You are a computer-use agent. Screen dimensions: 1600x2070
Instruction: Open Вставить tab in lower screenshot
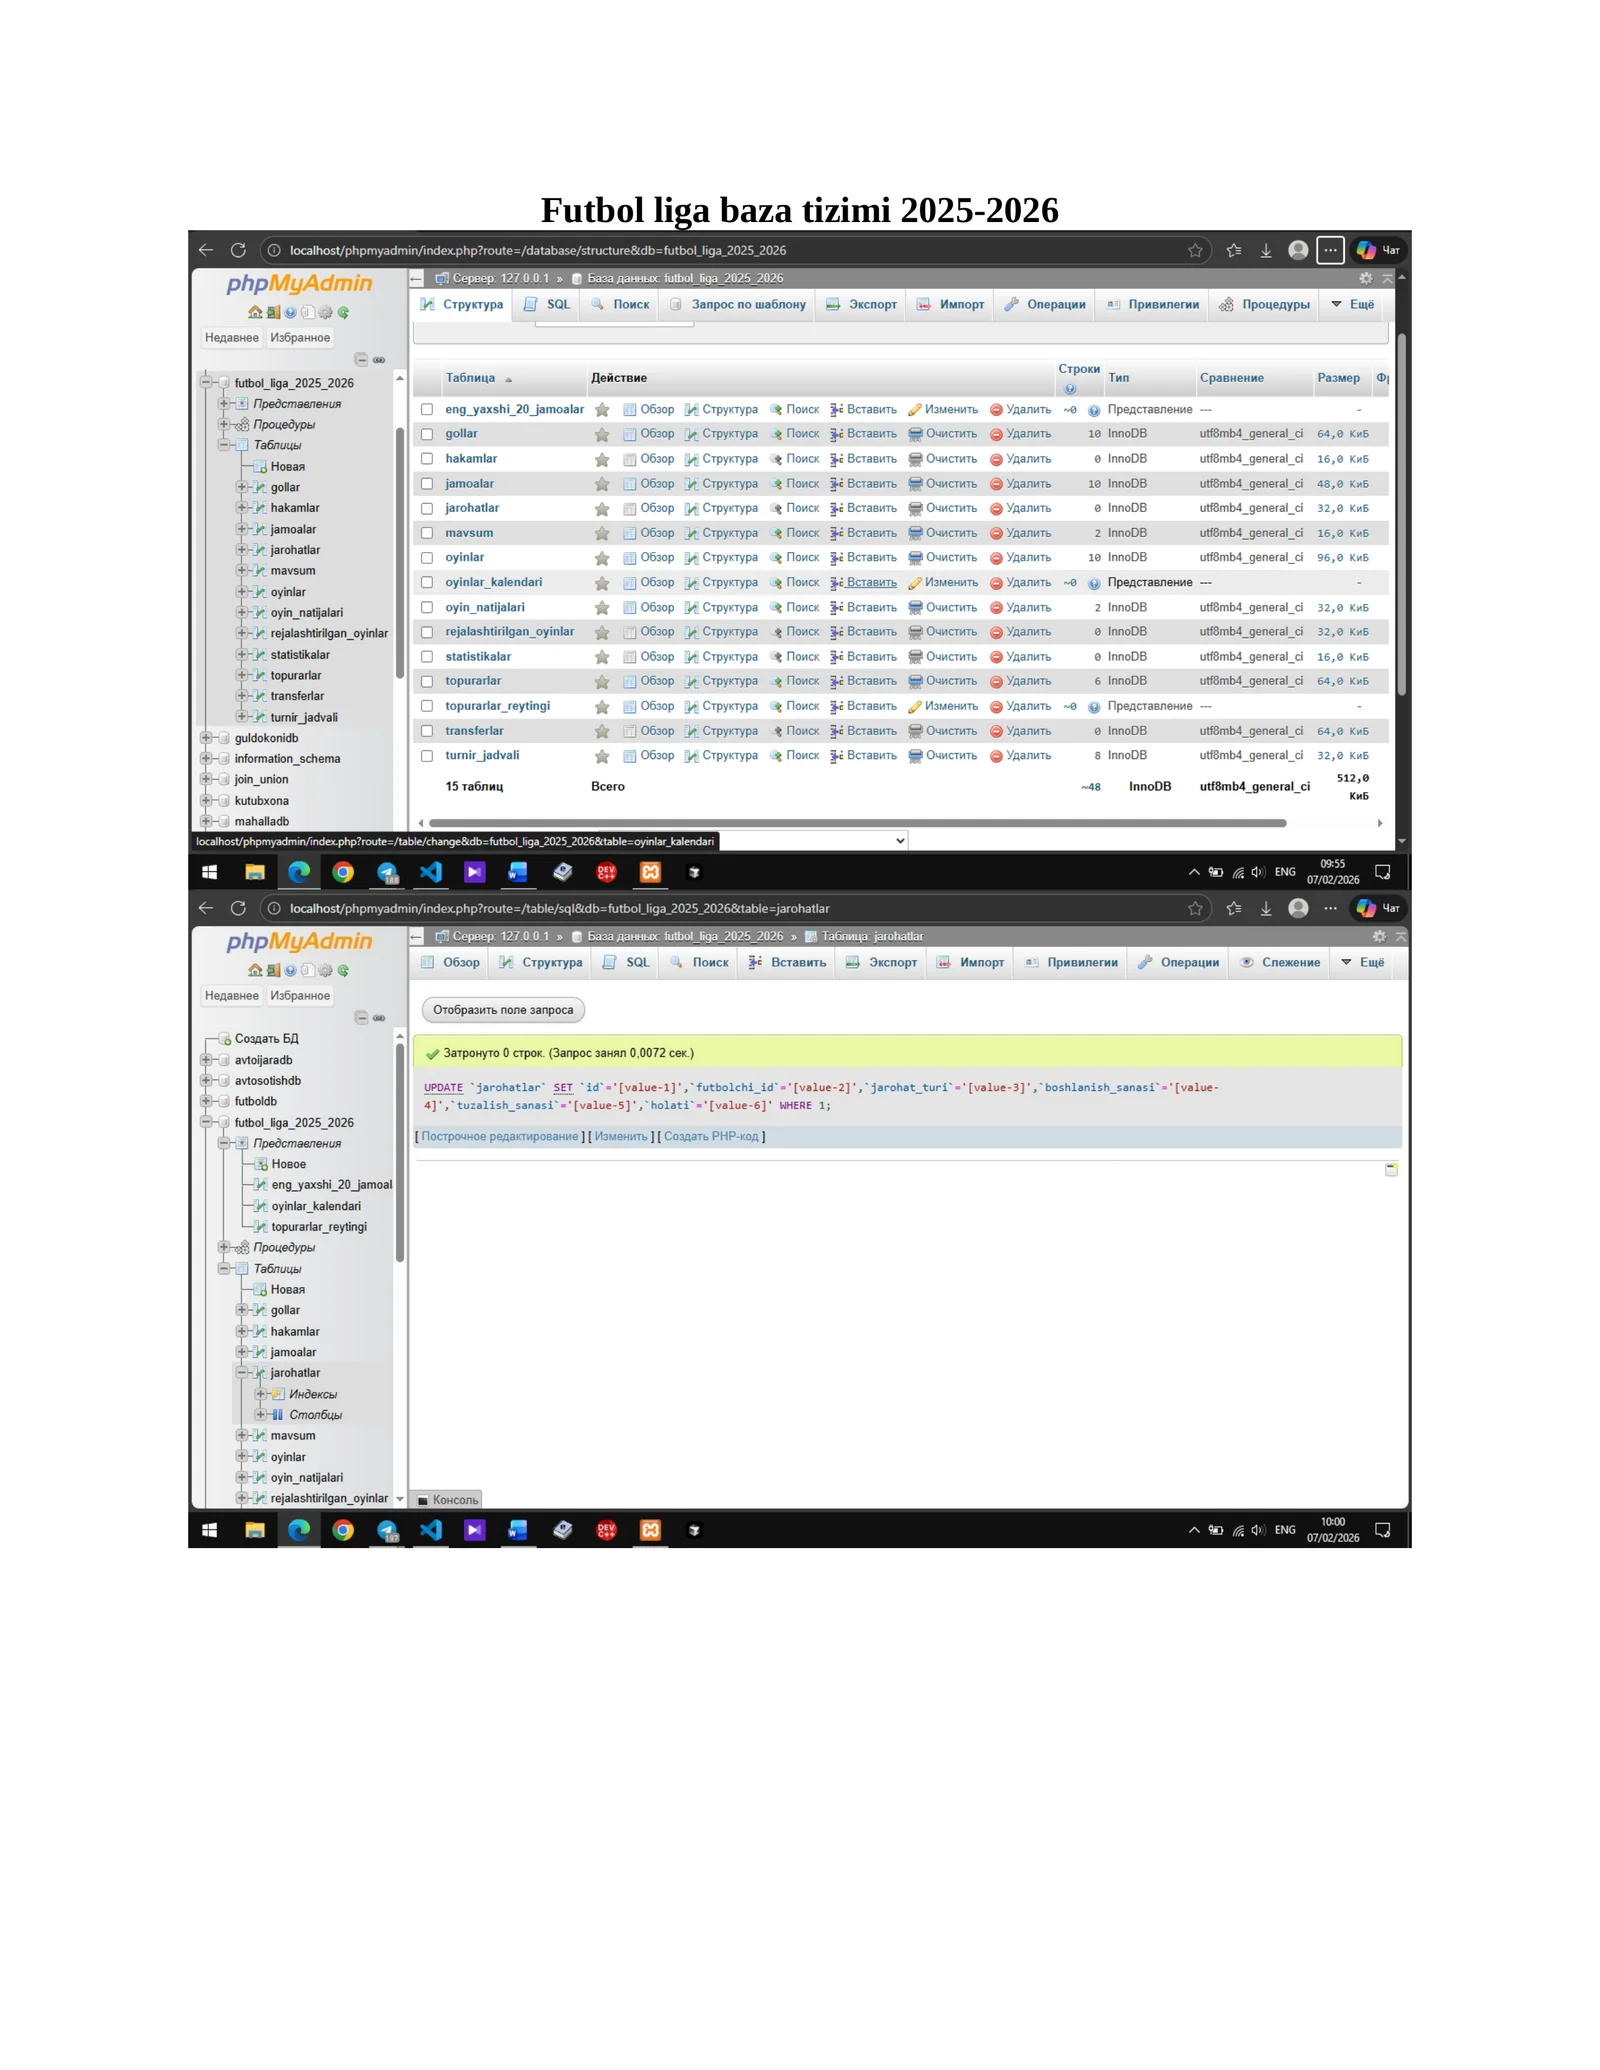click(x=787, y=962)
